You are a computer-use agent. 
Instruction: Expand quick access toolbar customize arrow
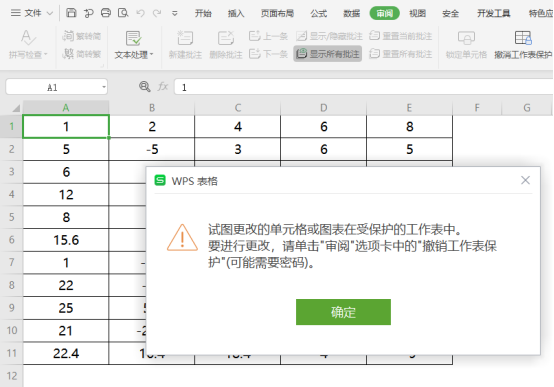(x=175, y=13)
